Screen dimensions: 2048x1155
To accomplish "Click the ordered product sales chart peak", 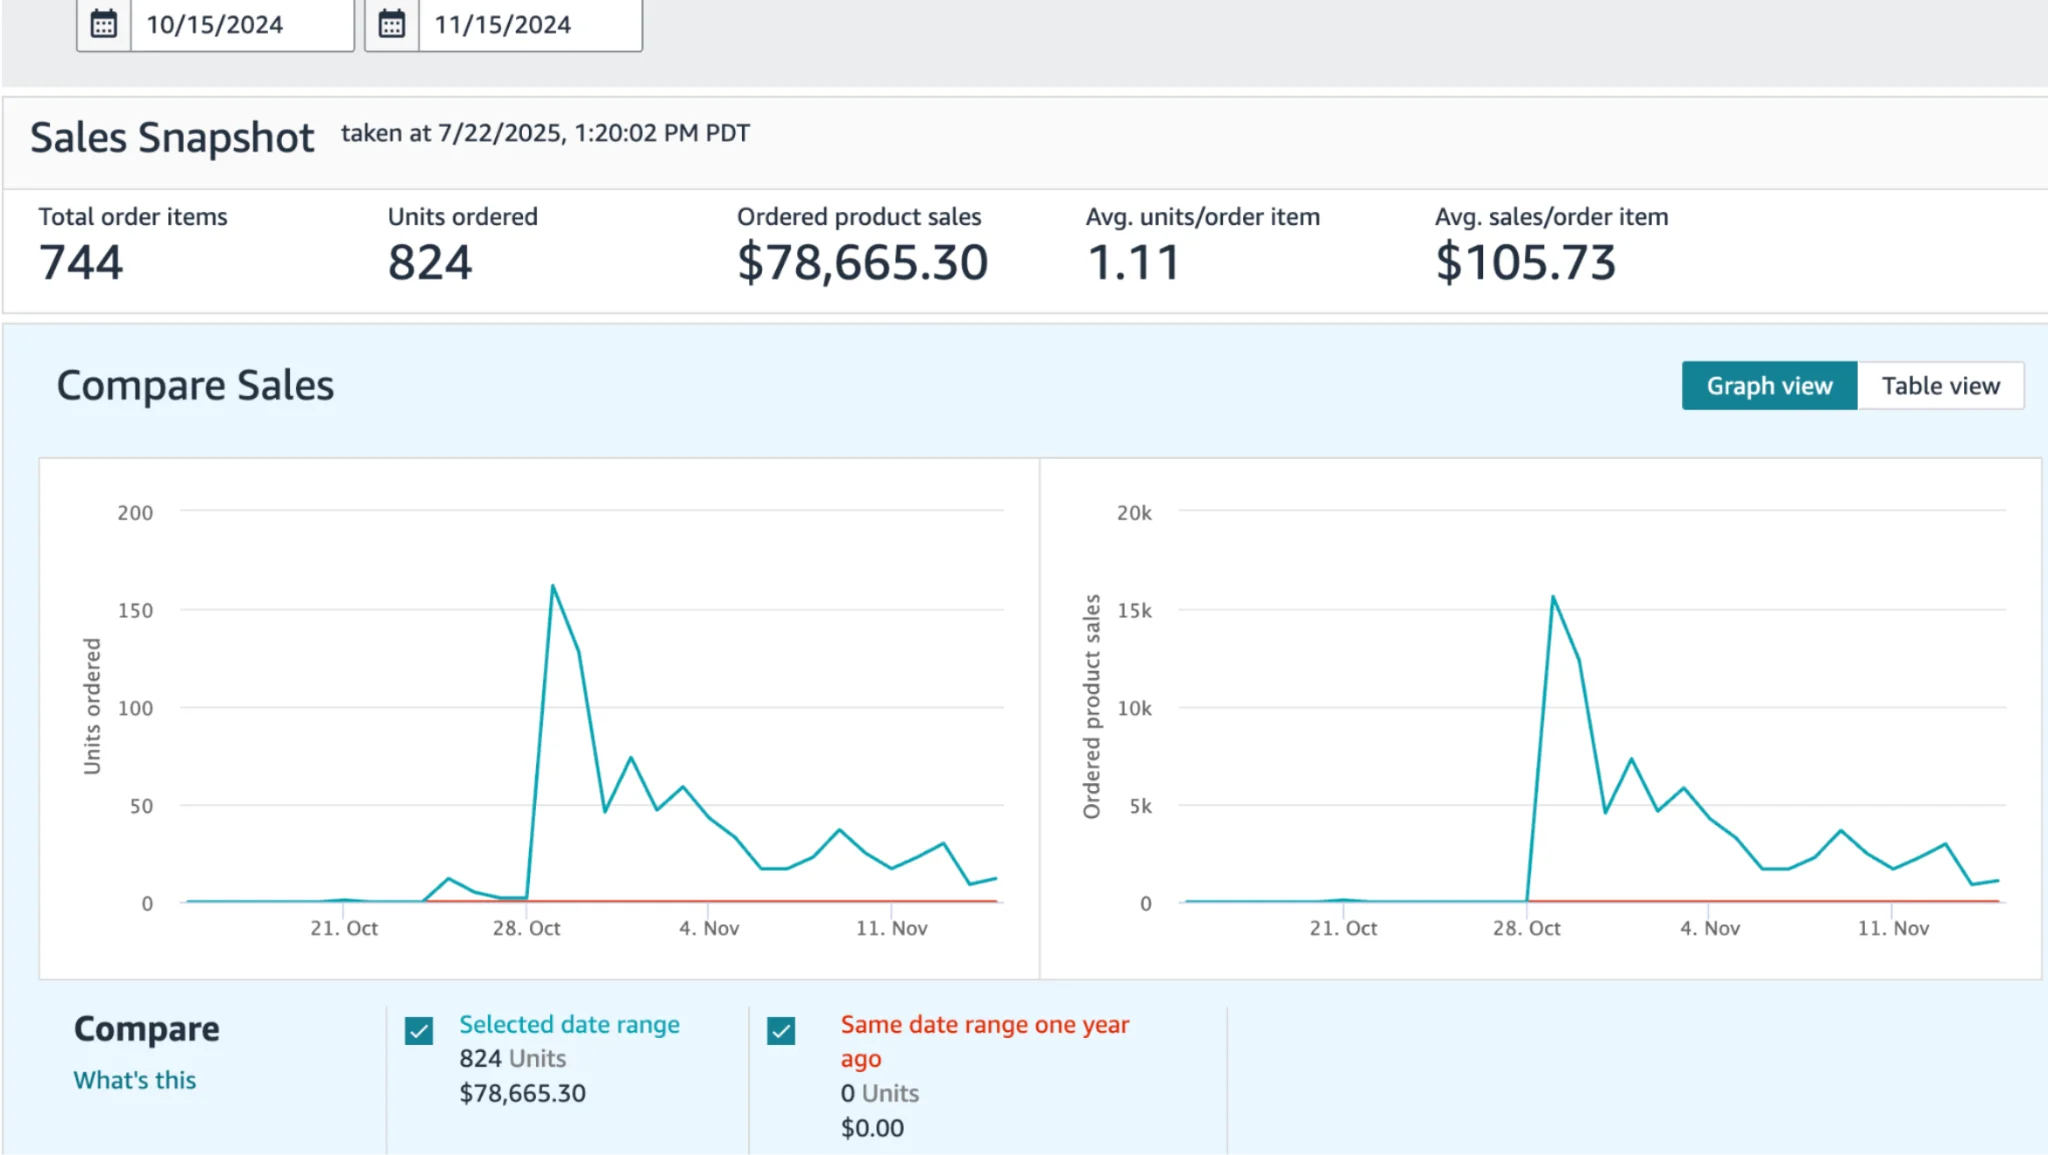I will point(1553,598).
